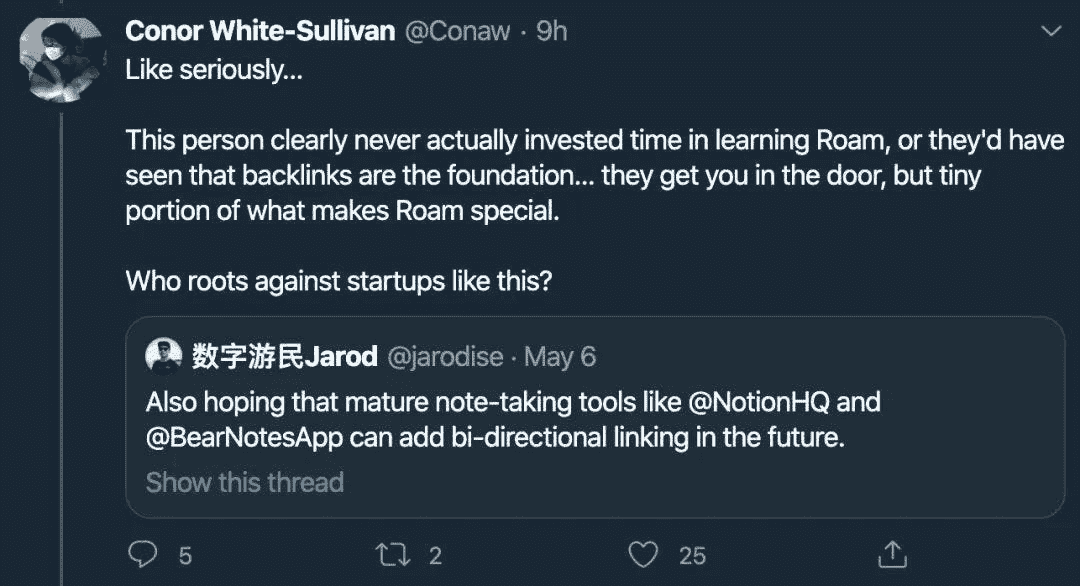Click the May 6 quoted tweet date
Image resolution: width=1080 pixels, height=586 pixels.
560,355
